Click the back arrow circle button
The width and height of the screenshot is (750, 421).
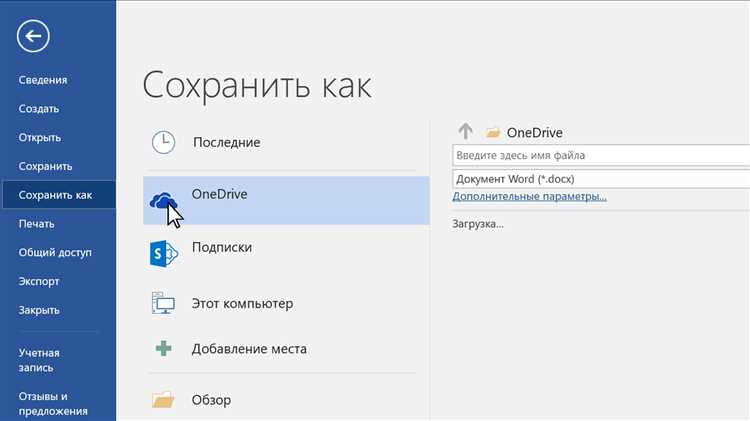click(x=33, y=36)
